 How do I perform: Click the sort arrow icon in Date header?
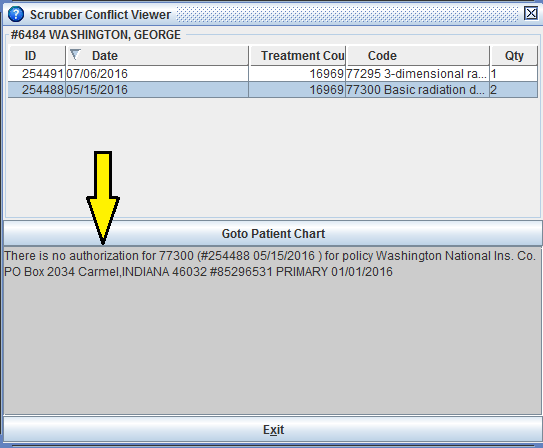(x=75, y=54)
